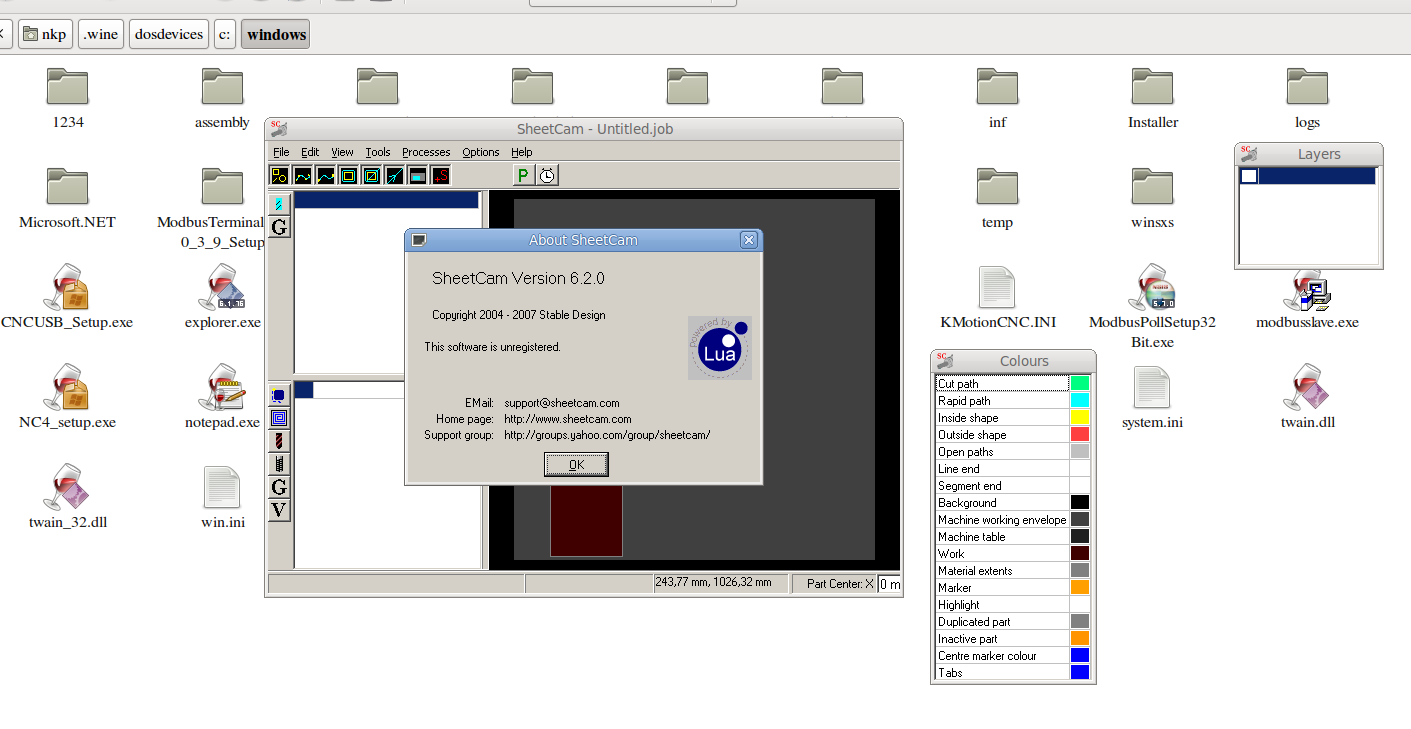
Task: Click the Marker orange colour swatch
Action: [1080, 587]
